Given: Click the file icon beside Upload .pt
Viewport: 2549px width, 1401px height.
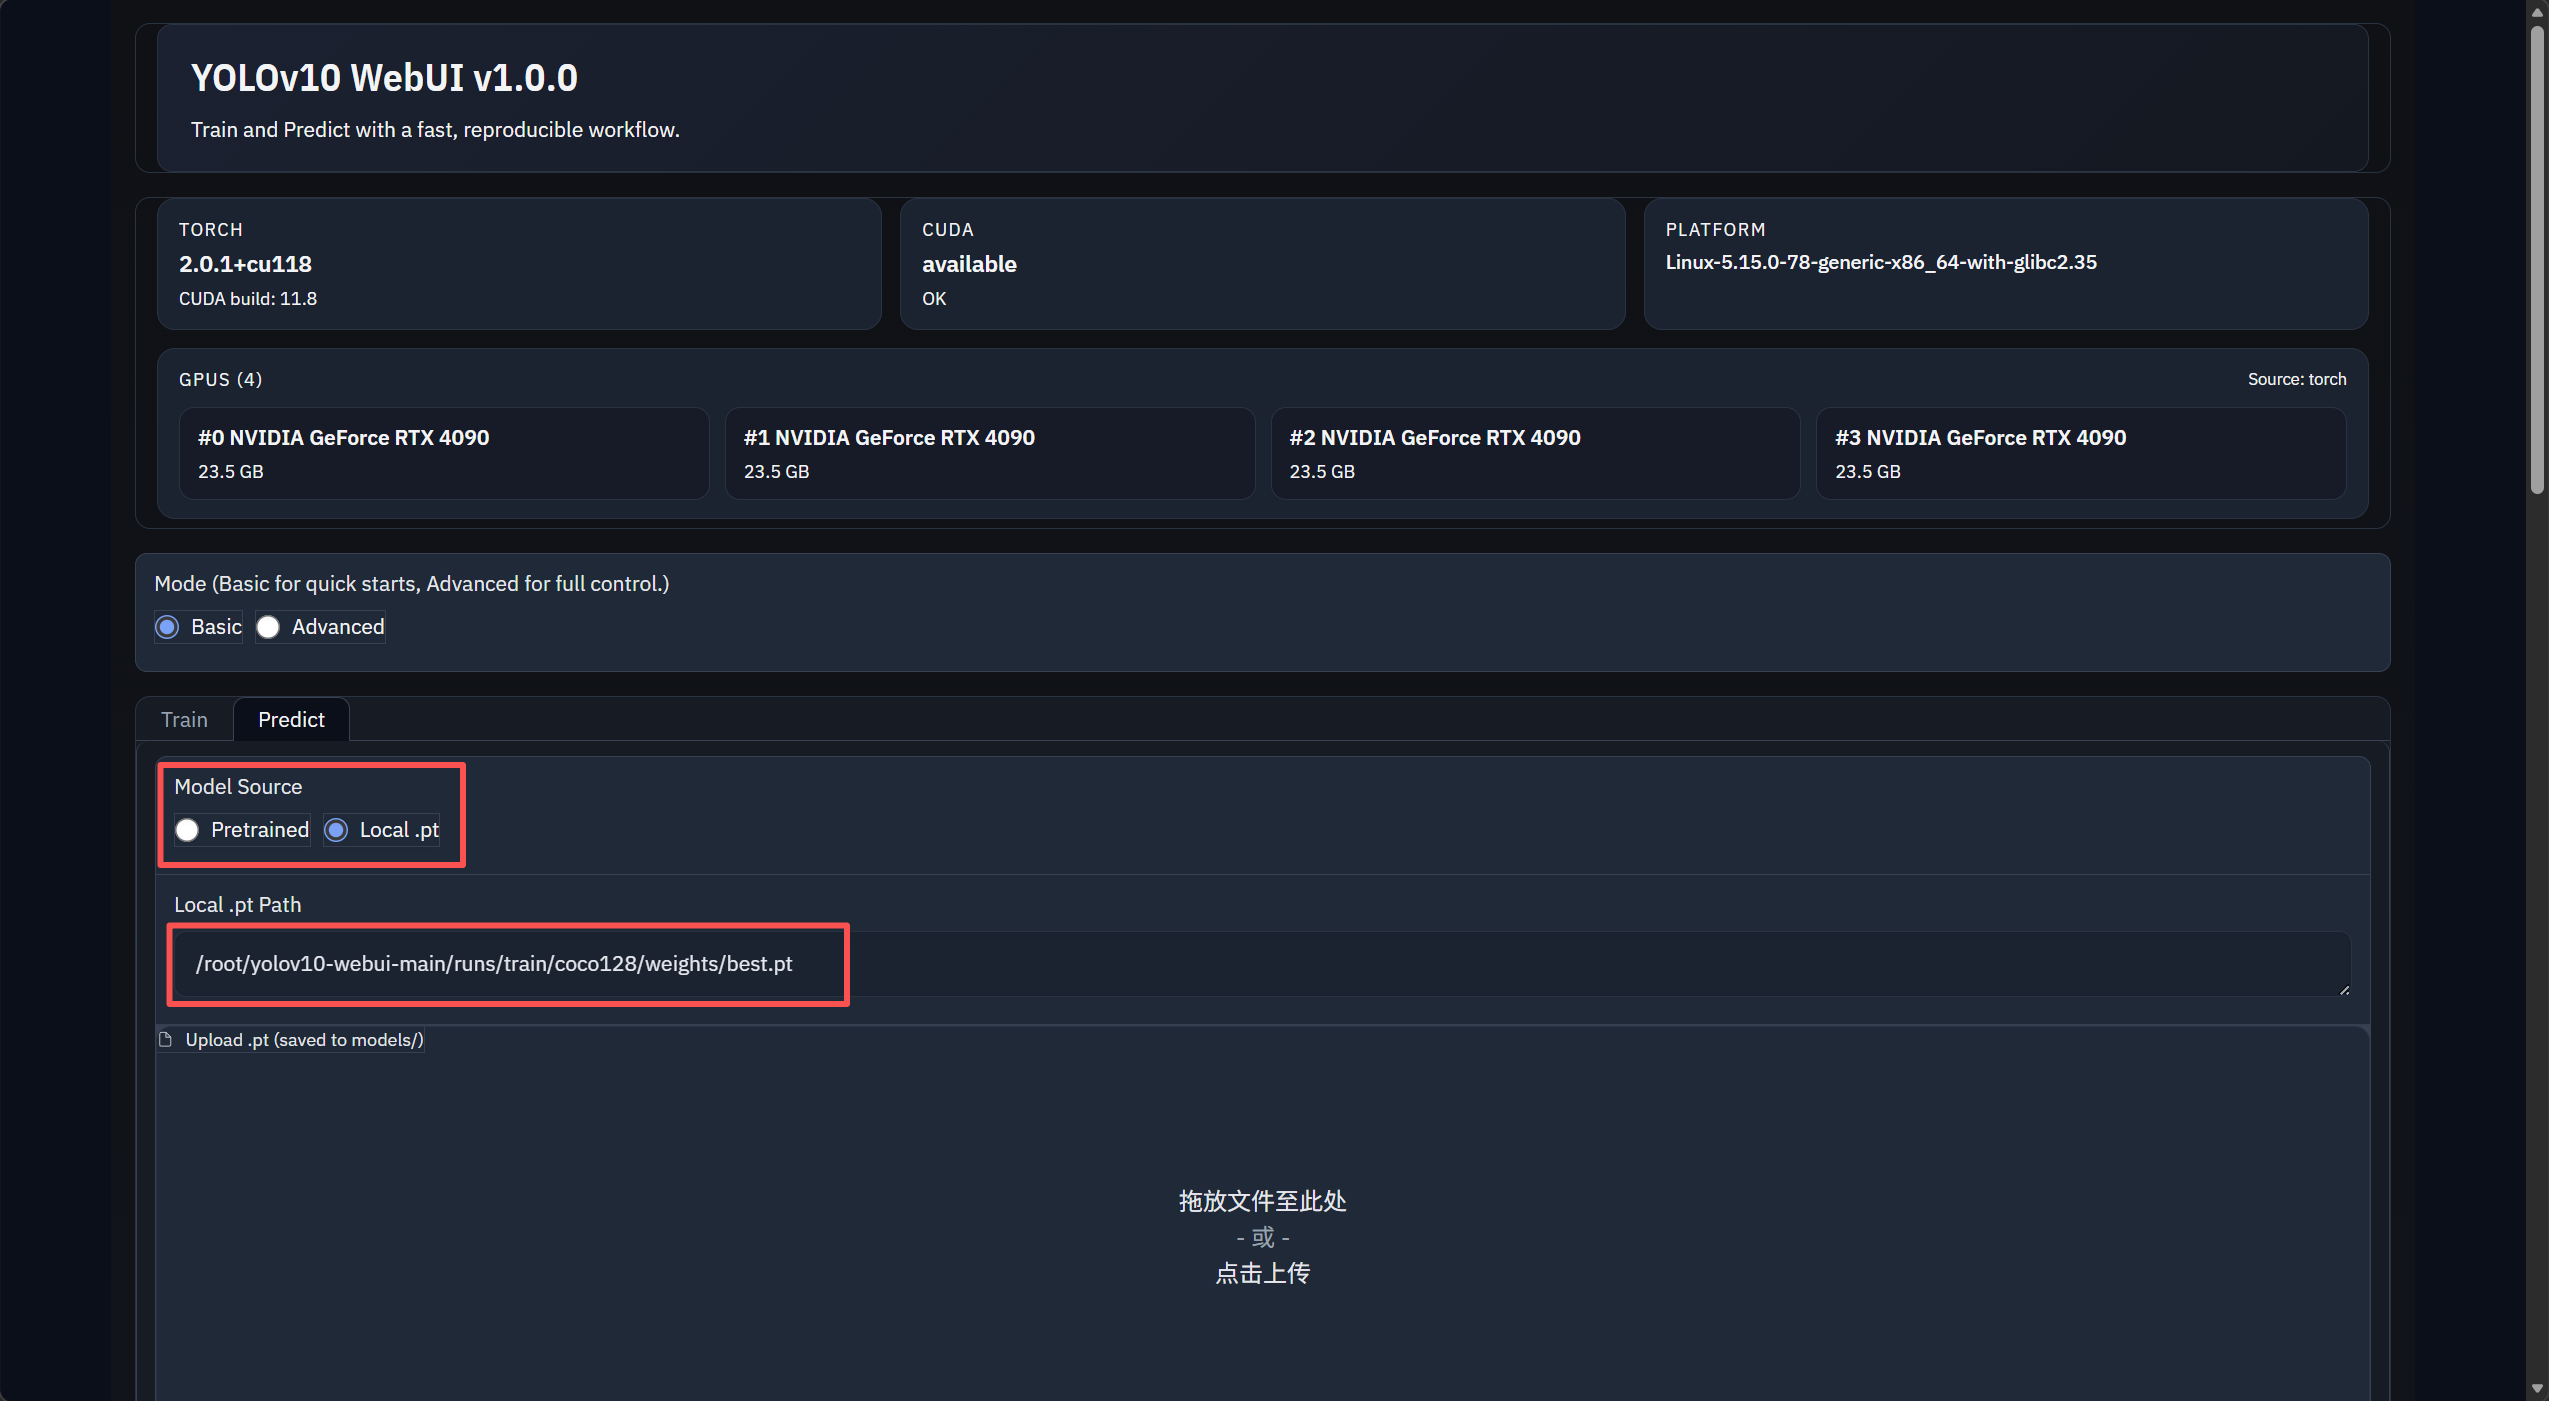Looking at the screenshot, I should tap(166, 1040).
